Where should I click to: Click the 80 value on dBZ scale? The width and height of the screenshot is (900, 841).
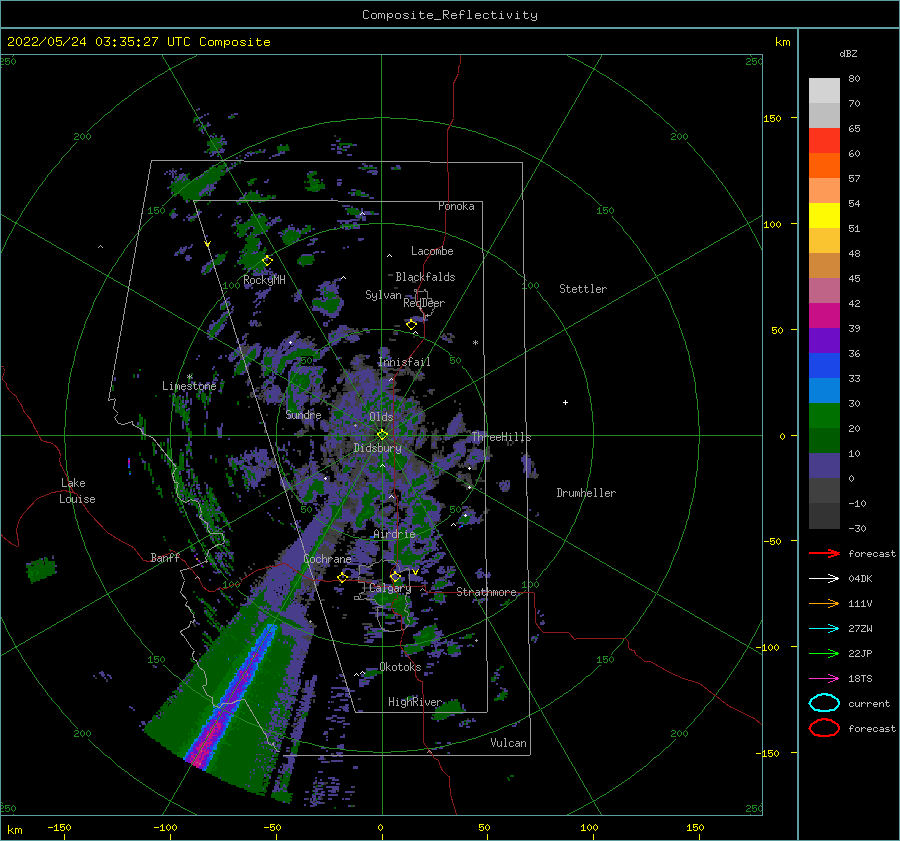pos(854,79)
